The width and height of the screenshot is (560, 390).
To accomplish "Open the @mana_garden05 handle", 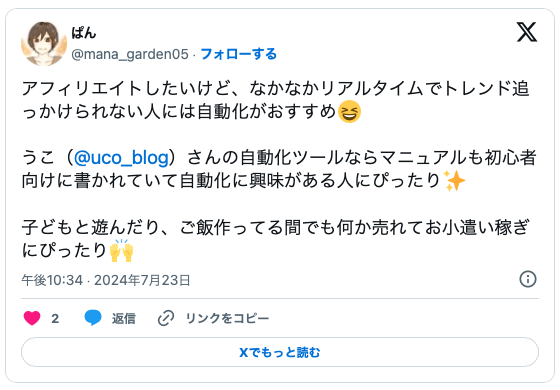I will (130, 54).
